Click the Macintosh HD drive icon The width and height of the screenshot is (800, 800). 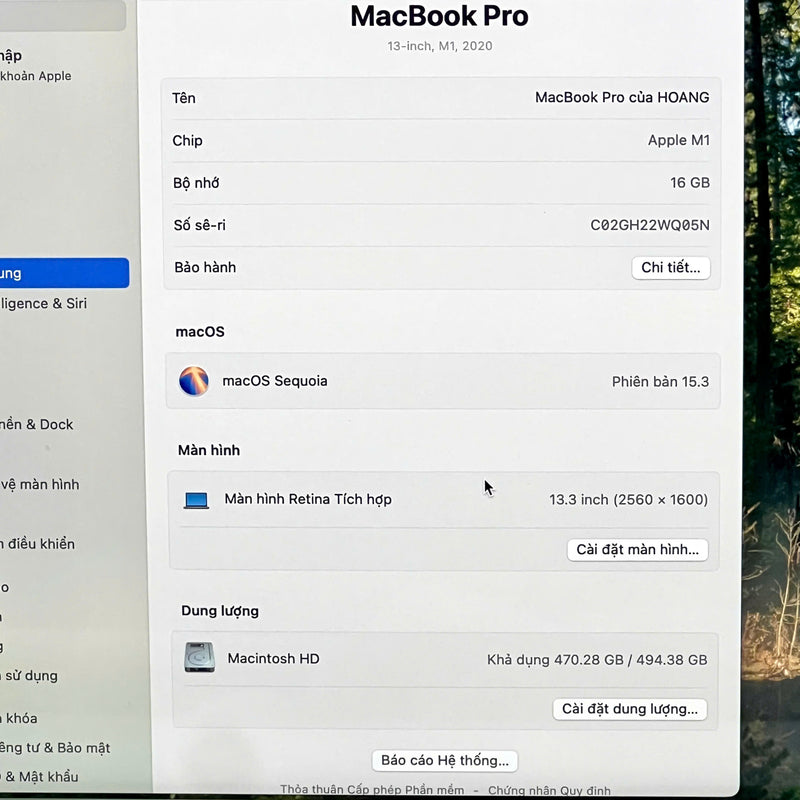pos(199,658)
